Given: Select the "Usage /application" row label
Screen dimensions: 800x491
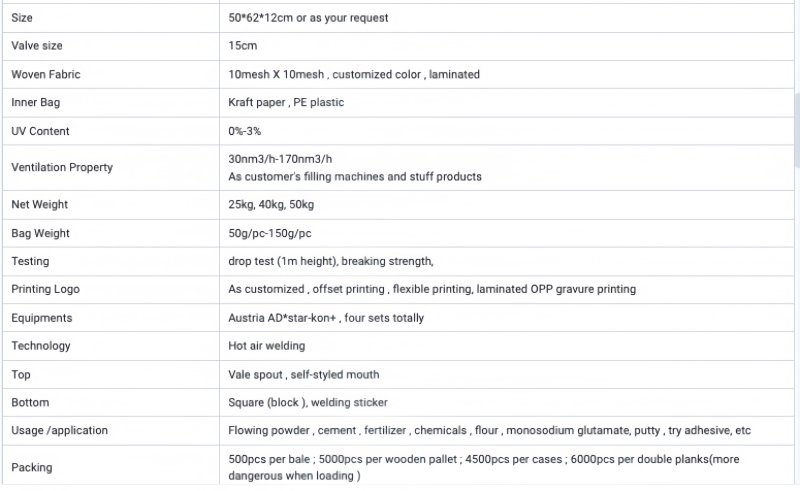Looking at the screenshot, I should click(x=59, y=430).
